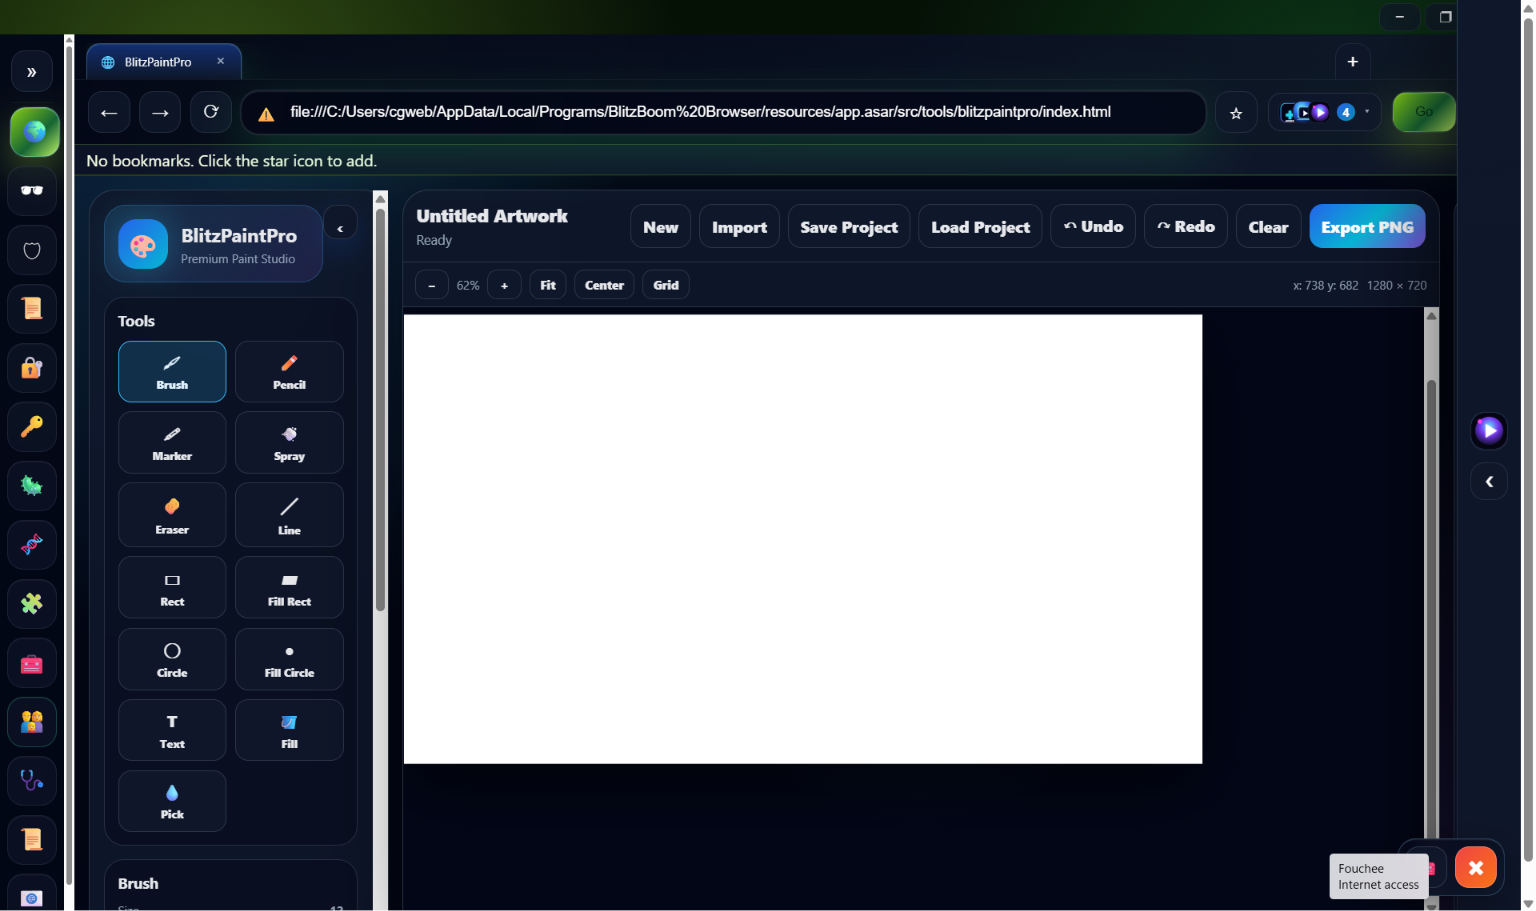This screenshot has width=1536, height=911.
Task: Select the Text tool
Action: point(172,730)
